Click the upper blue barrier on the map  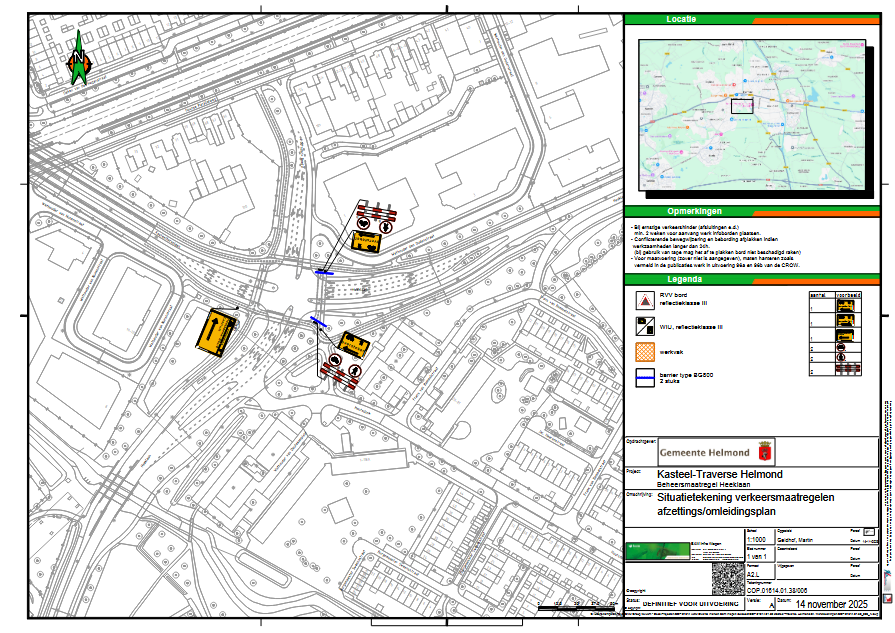click(x=325, y=271)
